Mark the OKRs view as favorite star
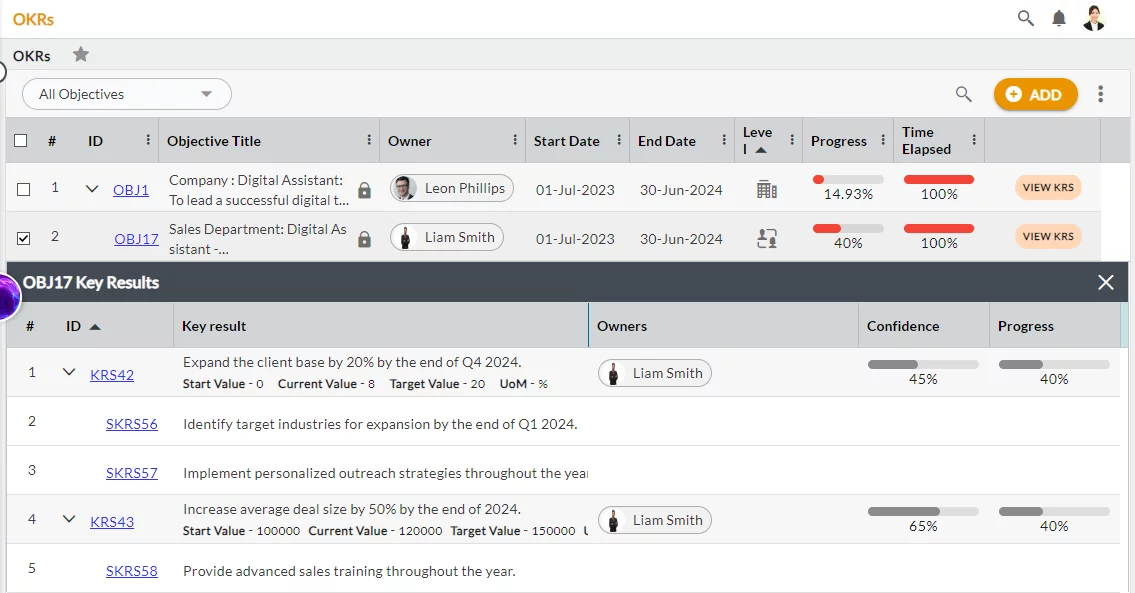Screen dimensions: 1135x593 [x=80, y=55]
